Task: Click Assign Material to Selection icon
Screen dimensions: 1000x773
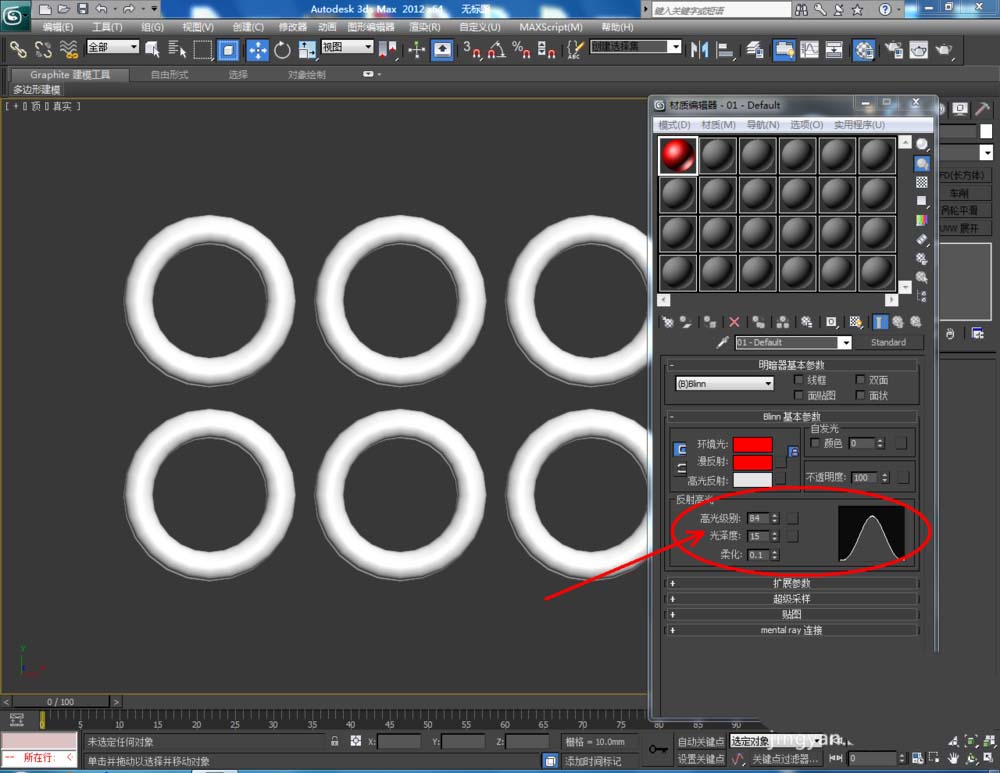Action: (710, 322)
